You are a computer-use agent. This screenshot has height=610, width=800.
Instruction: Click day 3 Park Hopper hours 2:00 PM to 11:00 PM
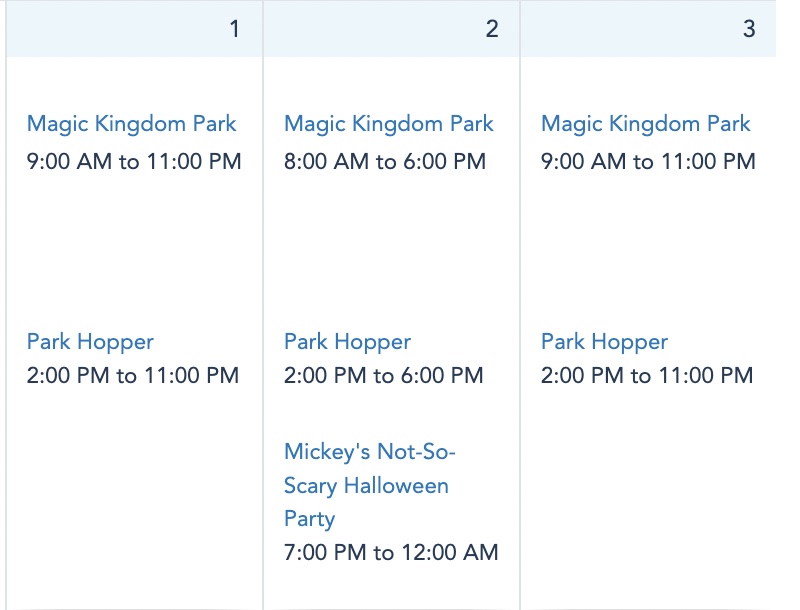click(x=647, y=376)
